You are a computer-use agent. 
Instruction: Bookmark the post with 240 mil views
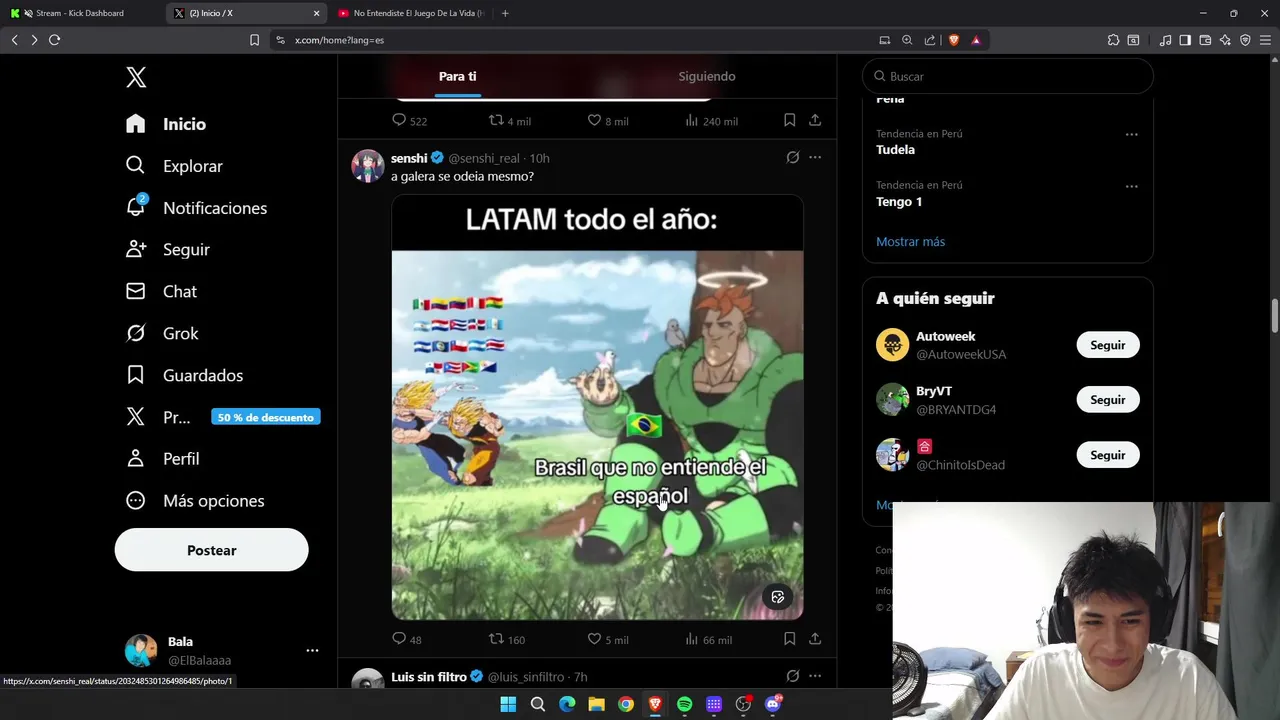pyautogui.click(x=789, y=120)
